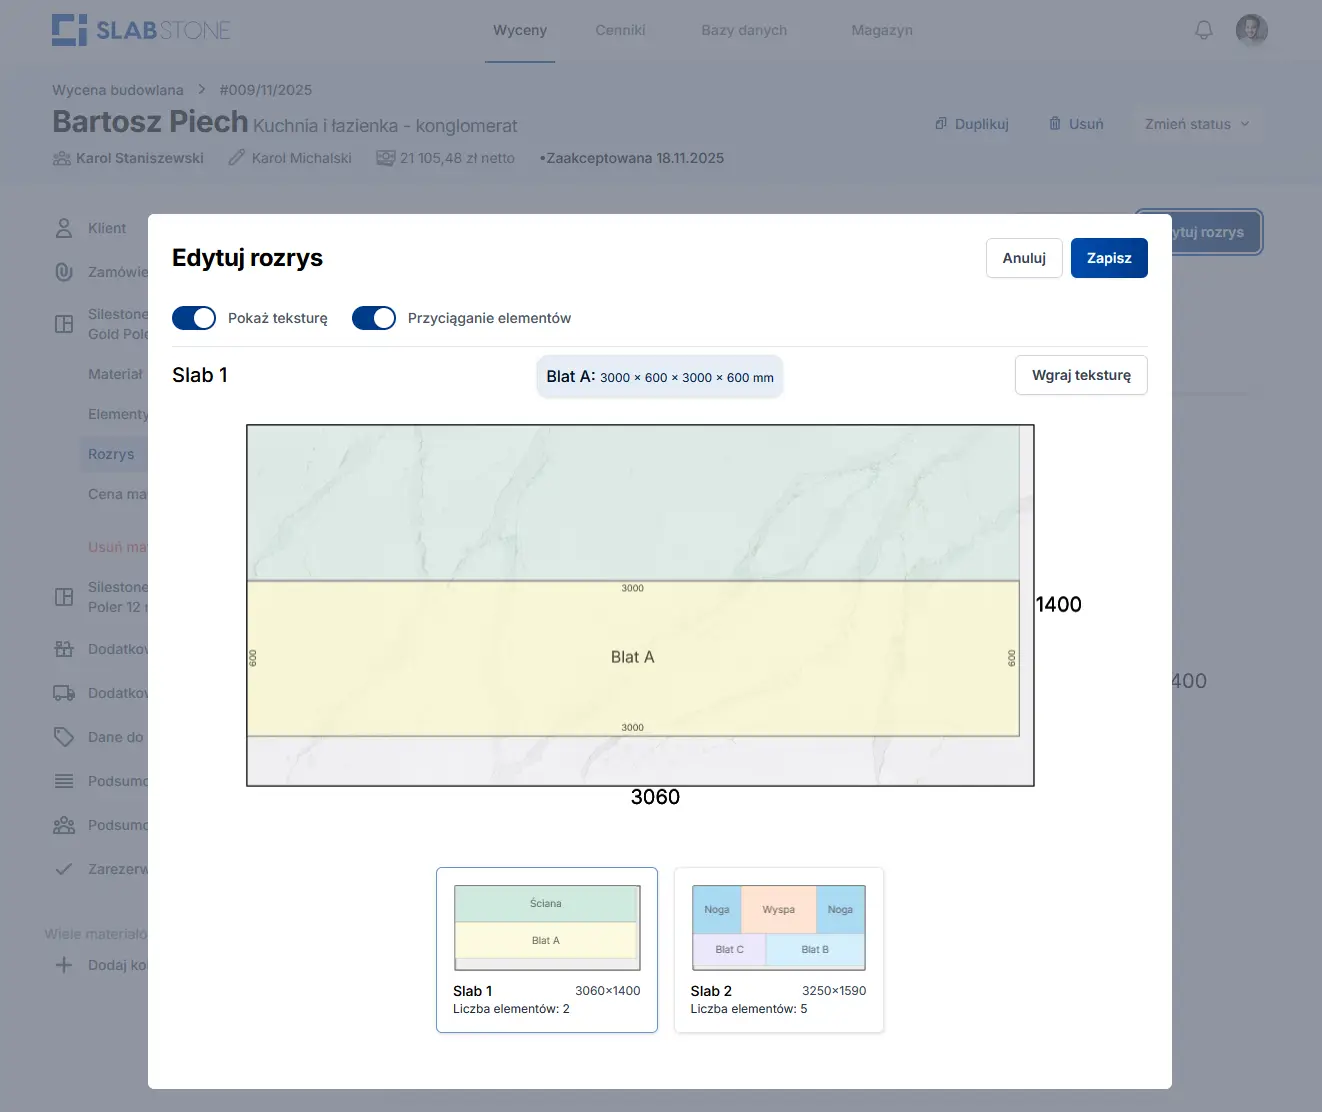
Task: Open user profile avatar
Action: 1251,30
